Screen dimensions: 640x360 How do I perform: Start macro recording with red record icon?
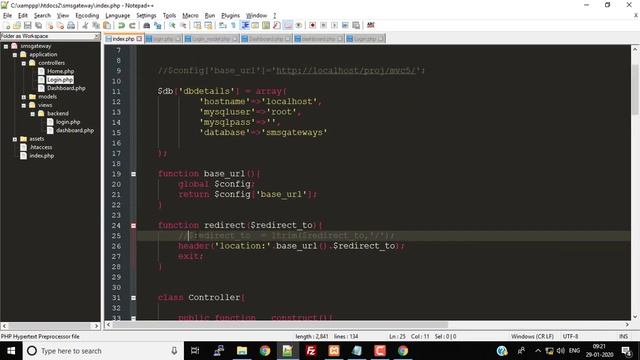pyautogui.click(x=312, y=25)
